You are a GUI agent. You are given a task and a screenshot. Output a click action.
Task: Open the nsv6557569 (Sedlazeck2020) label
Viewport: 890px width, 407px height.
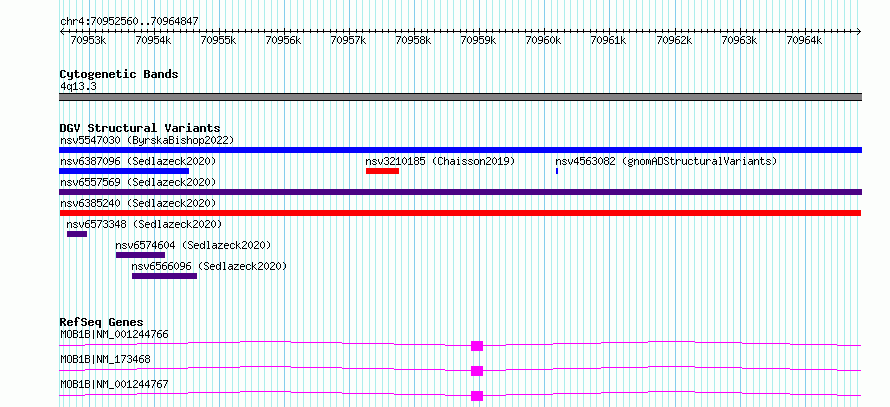(138, 182)
